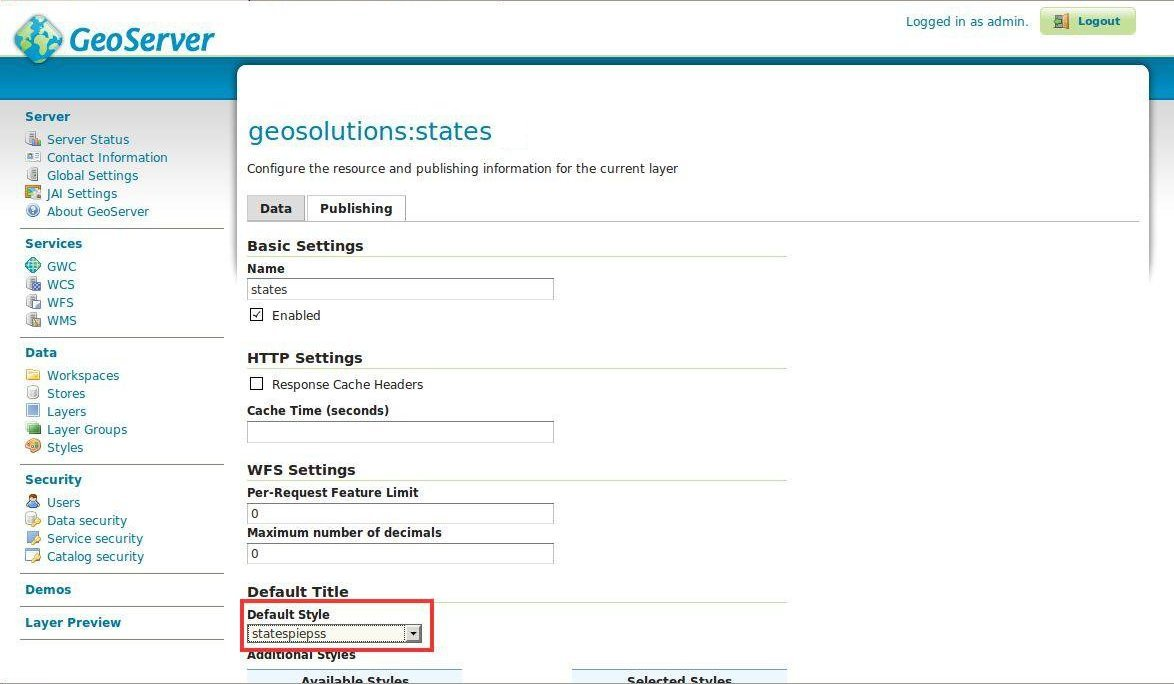Click the JAI Settings icon

tap(33, 192)
